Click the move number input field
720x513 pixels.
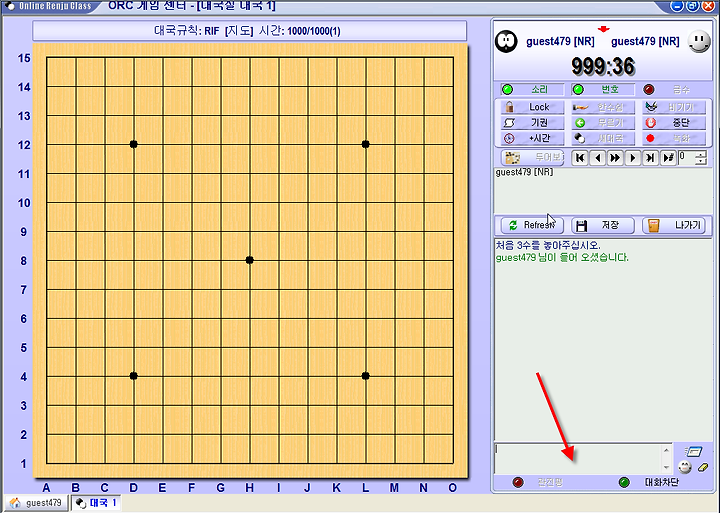click(686, 158)
